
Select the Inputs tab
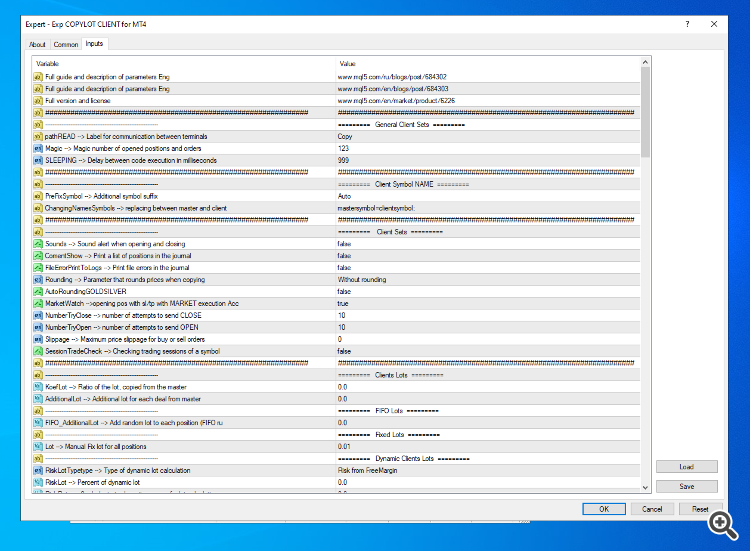coord(94,44)
